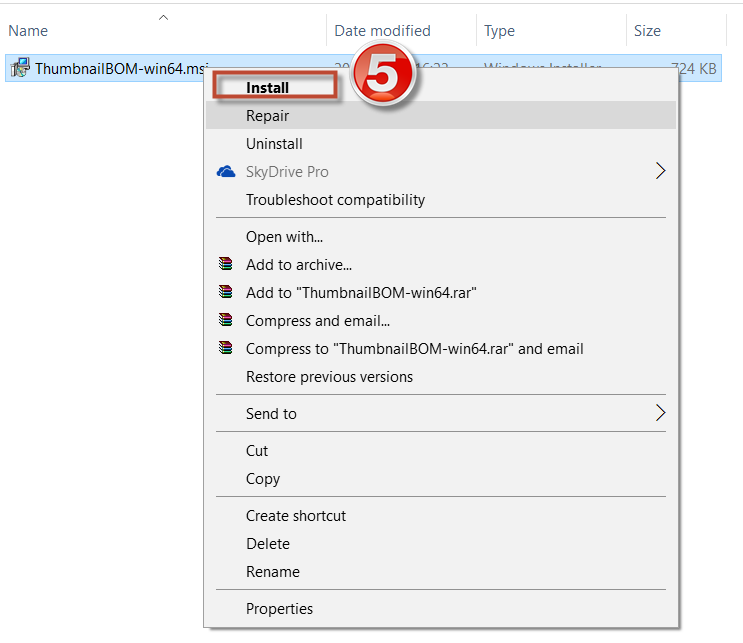
Task: Click the sort arrow above the Name column
Action: 163,17
